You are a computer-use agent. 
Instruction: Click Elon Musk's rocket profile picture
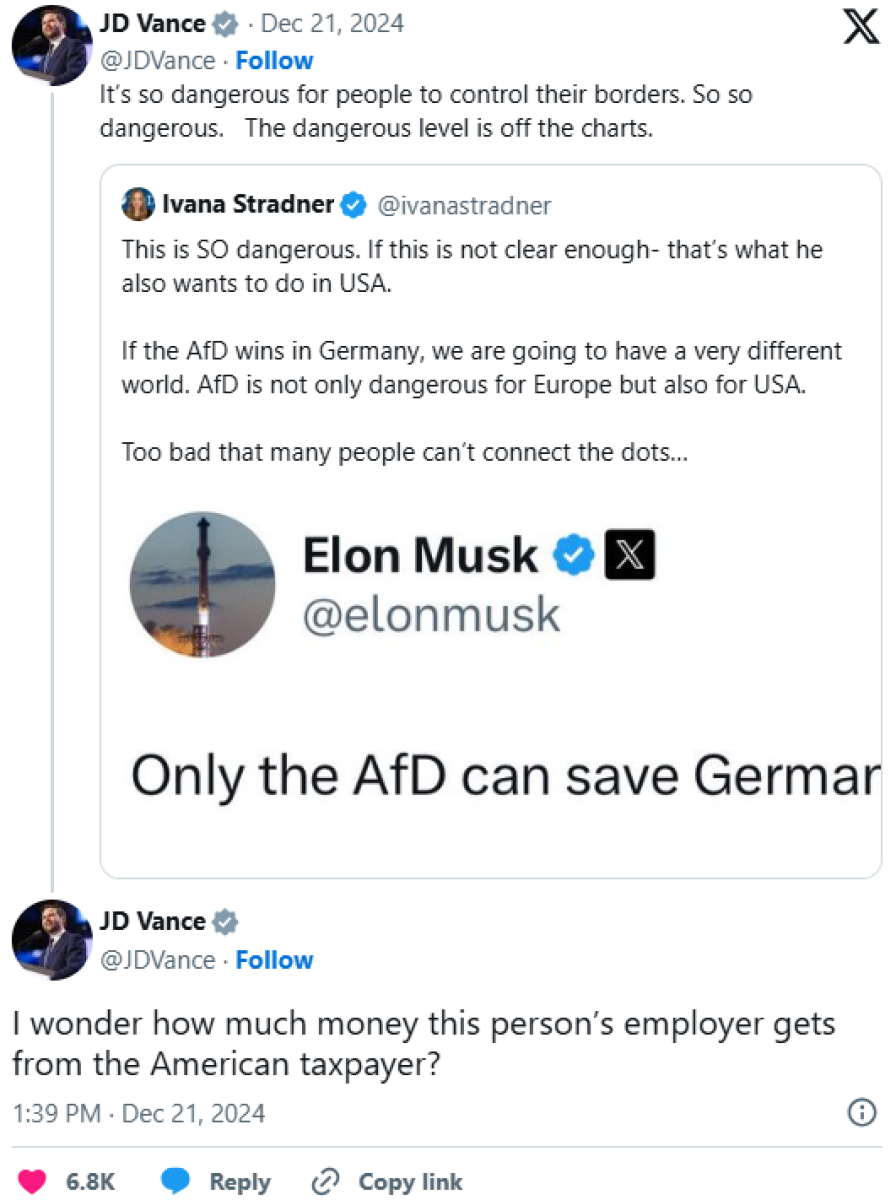[202, 584]
